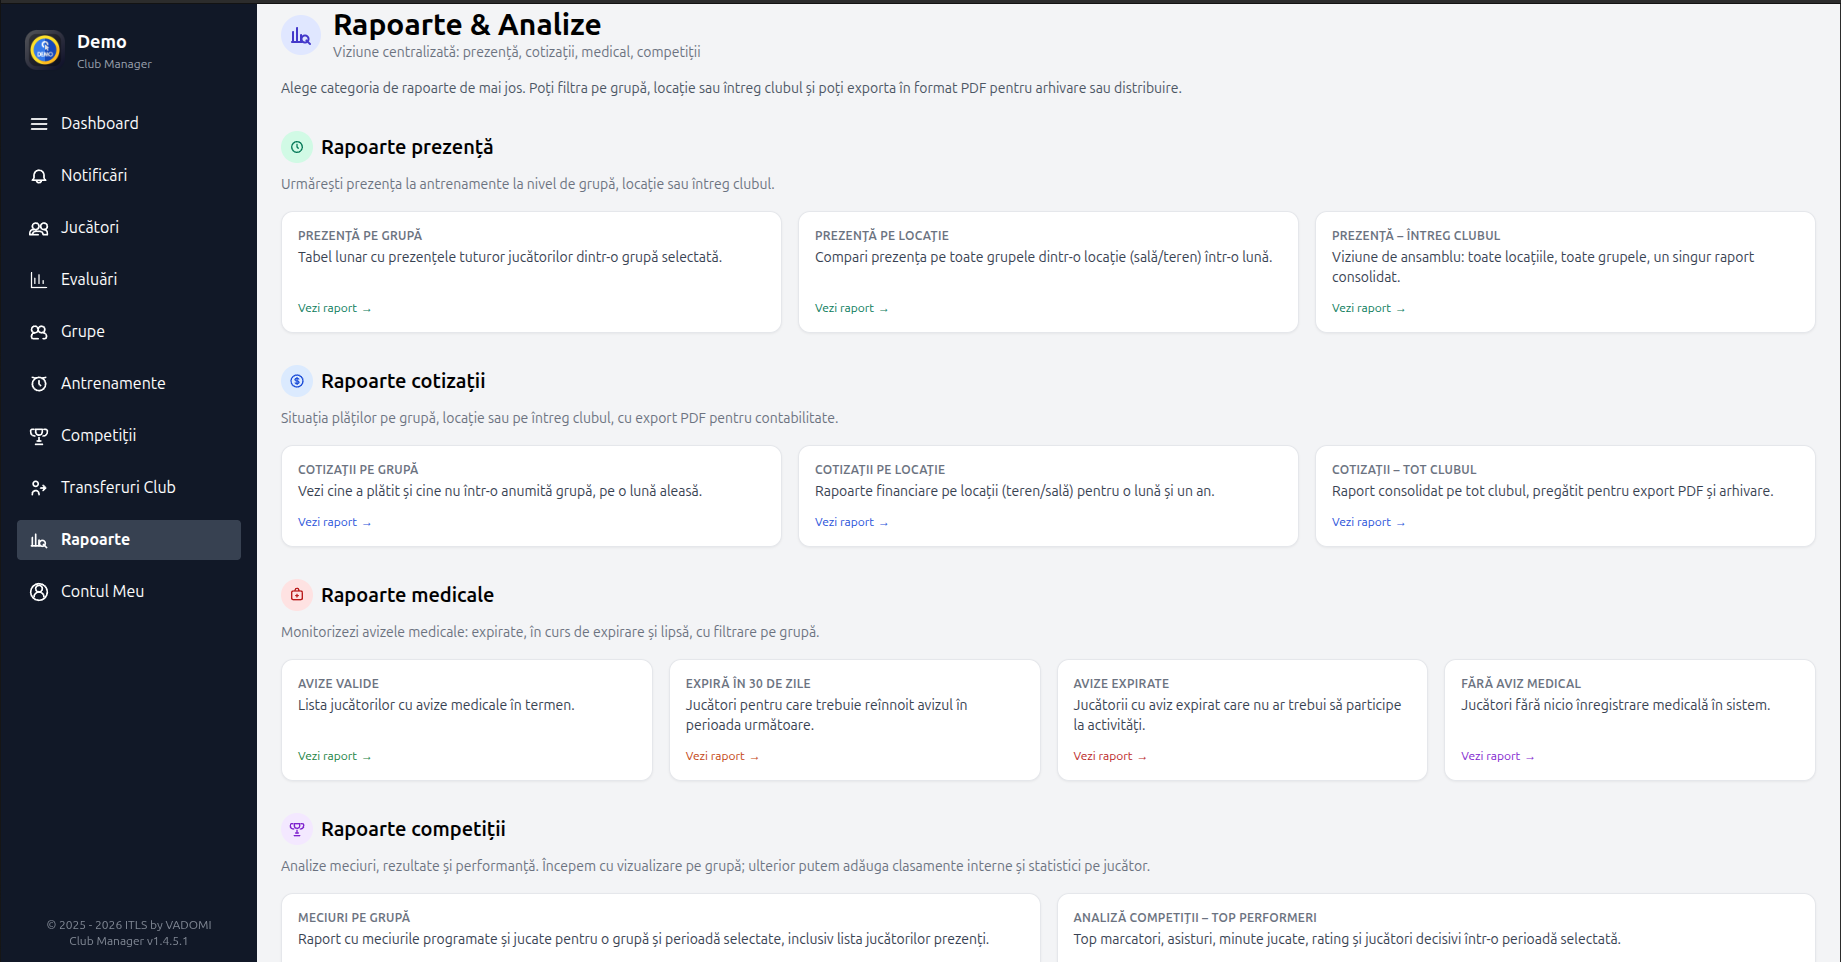Screen dimensions: 1841x962
Task: Open the Fără aviz medical report link
Action: (1497, 756)
